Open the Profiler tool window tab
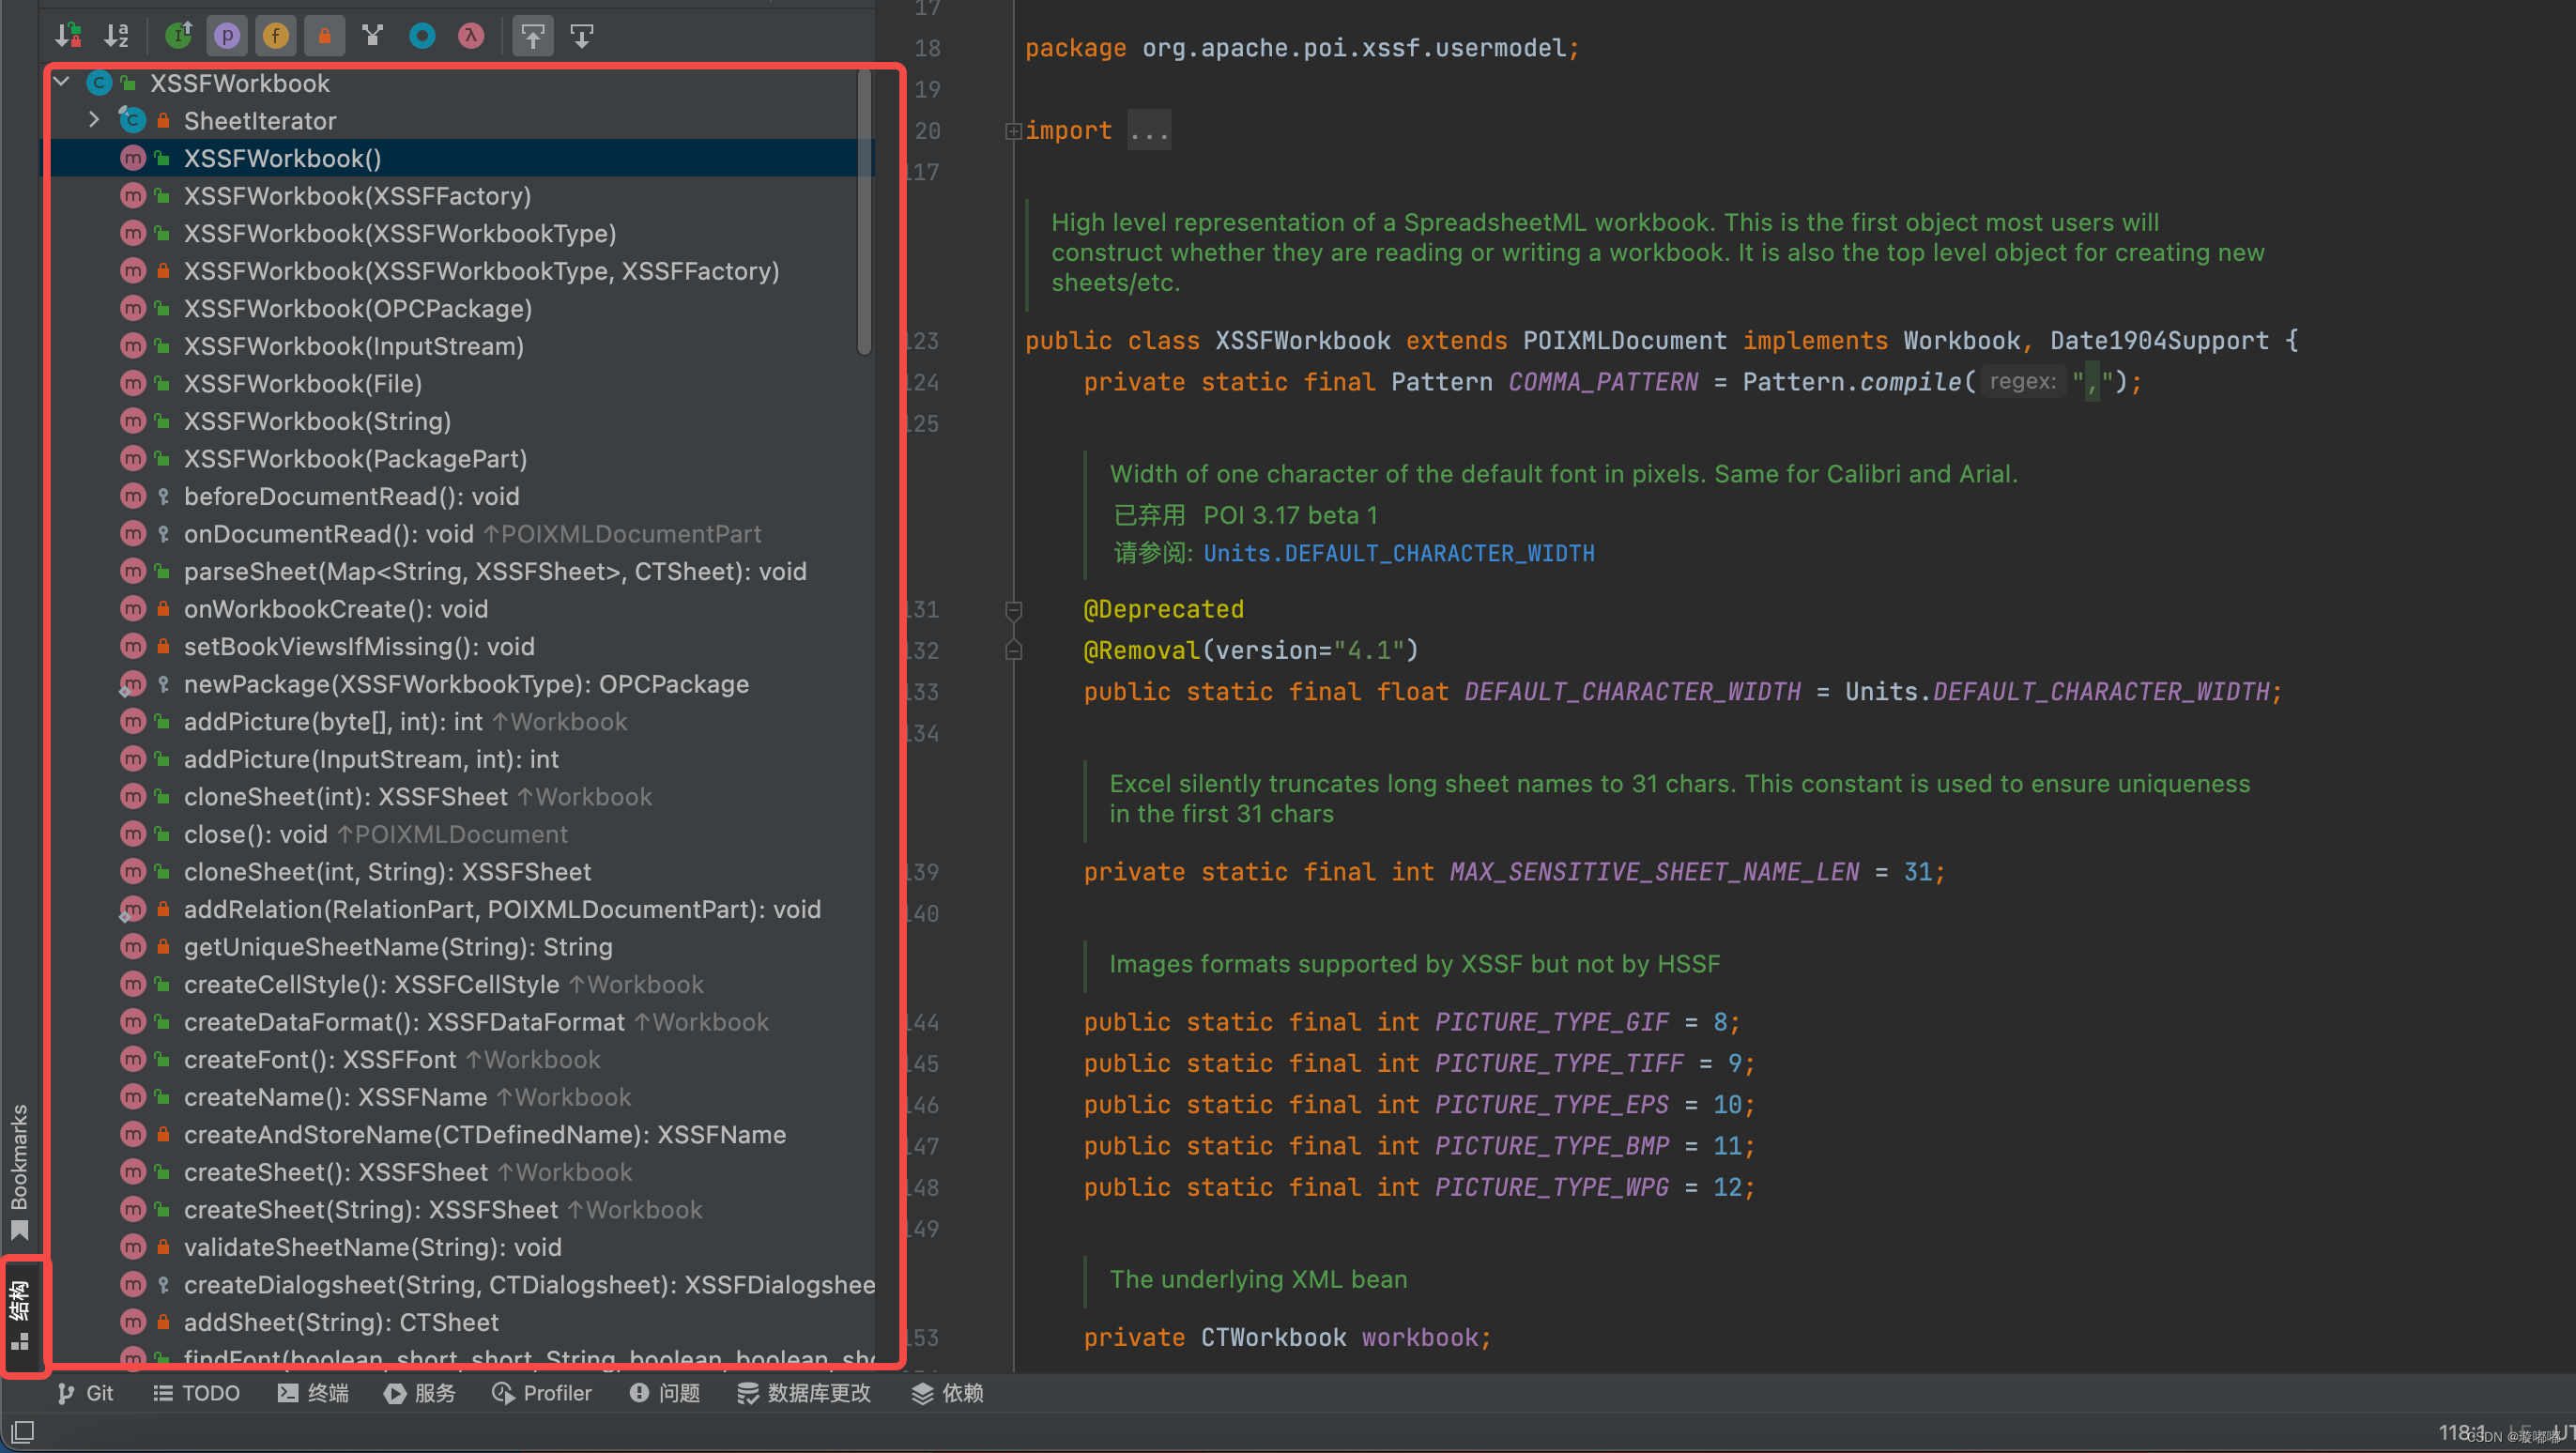The height and width of the screenshot is (1453, 2576). (x=542, y=1393)
